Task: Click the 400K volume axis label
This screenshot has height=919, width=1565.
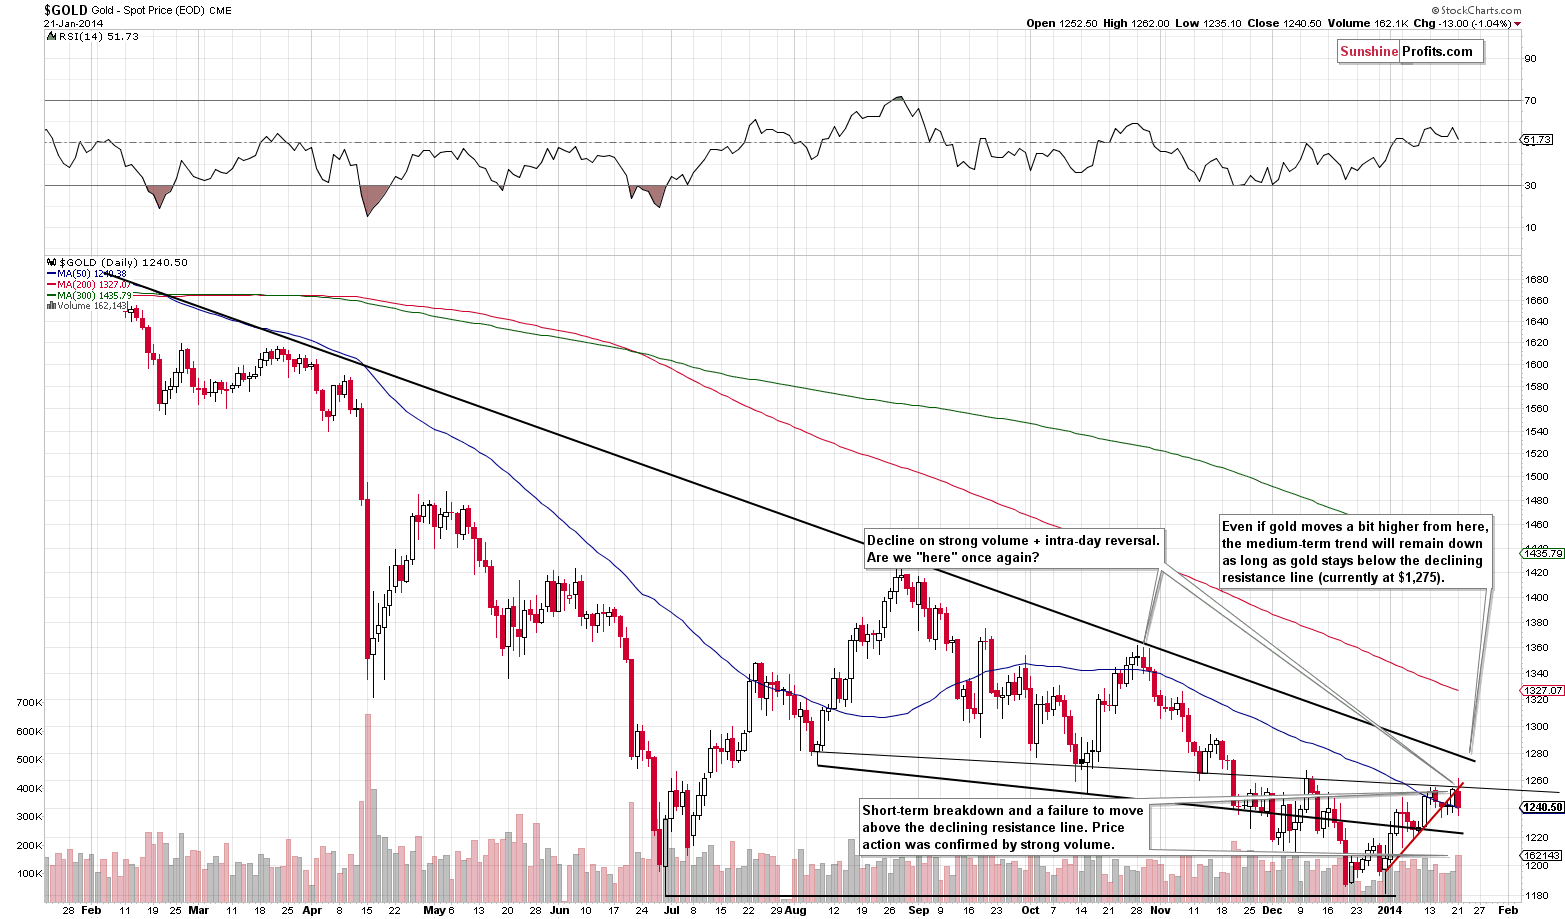Action: click(x=30, y=788)
